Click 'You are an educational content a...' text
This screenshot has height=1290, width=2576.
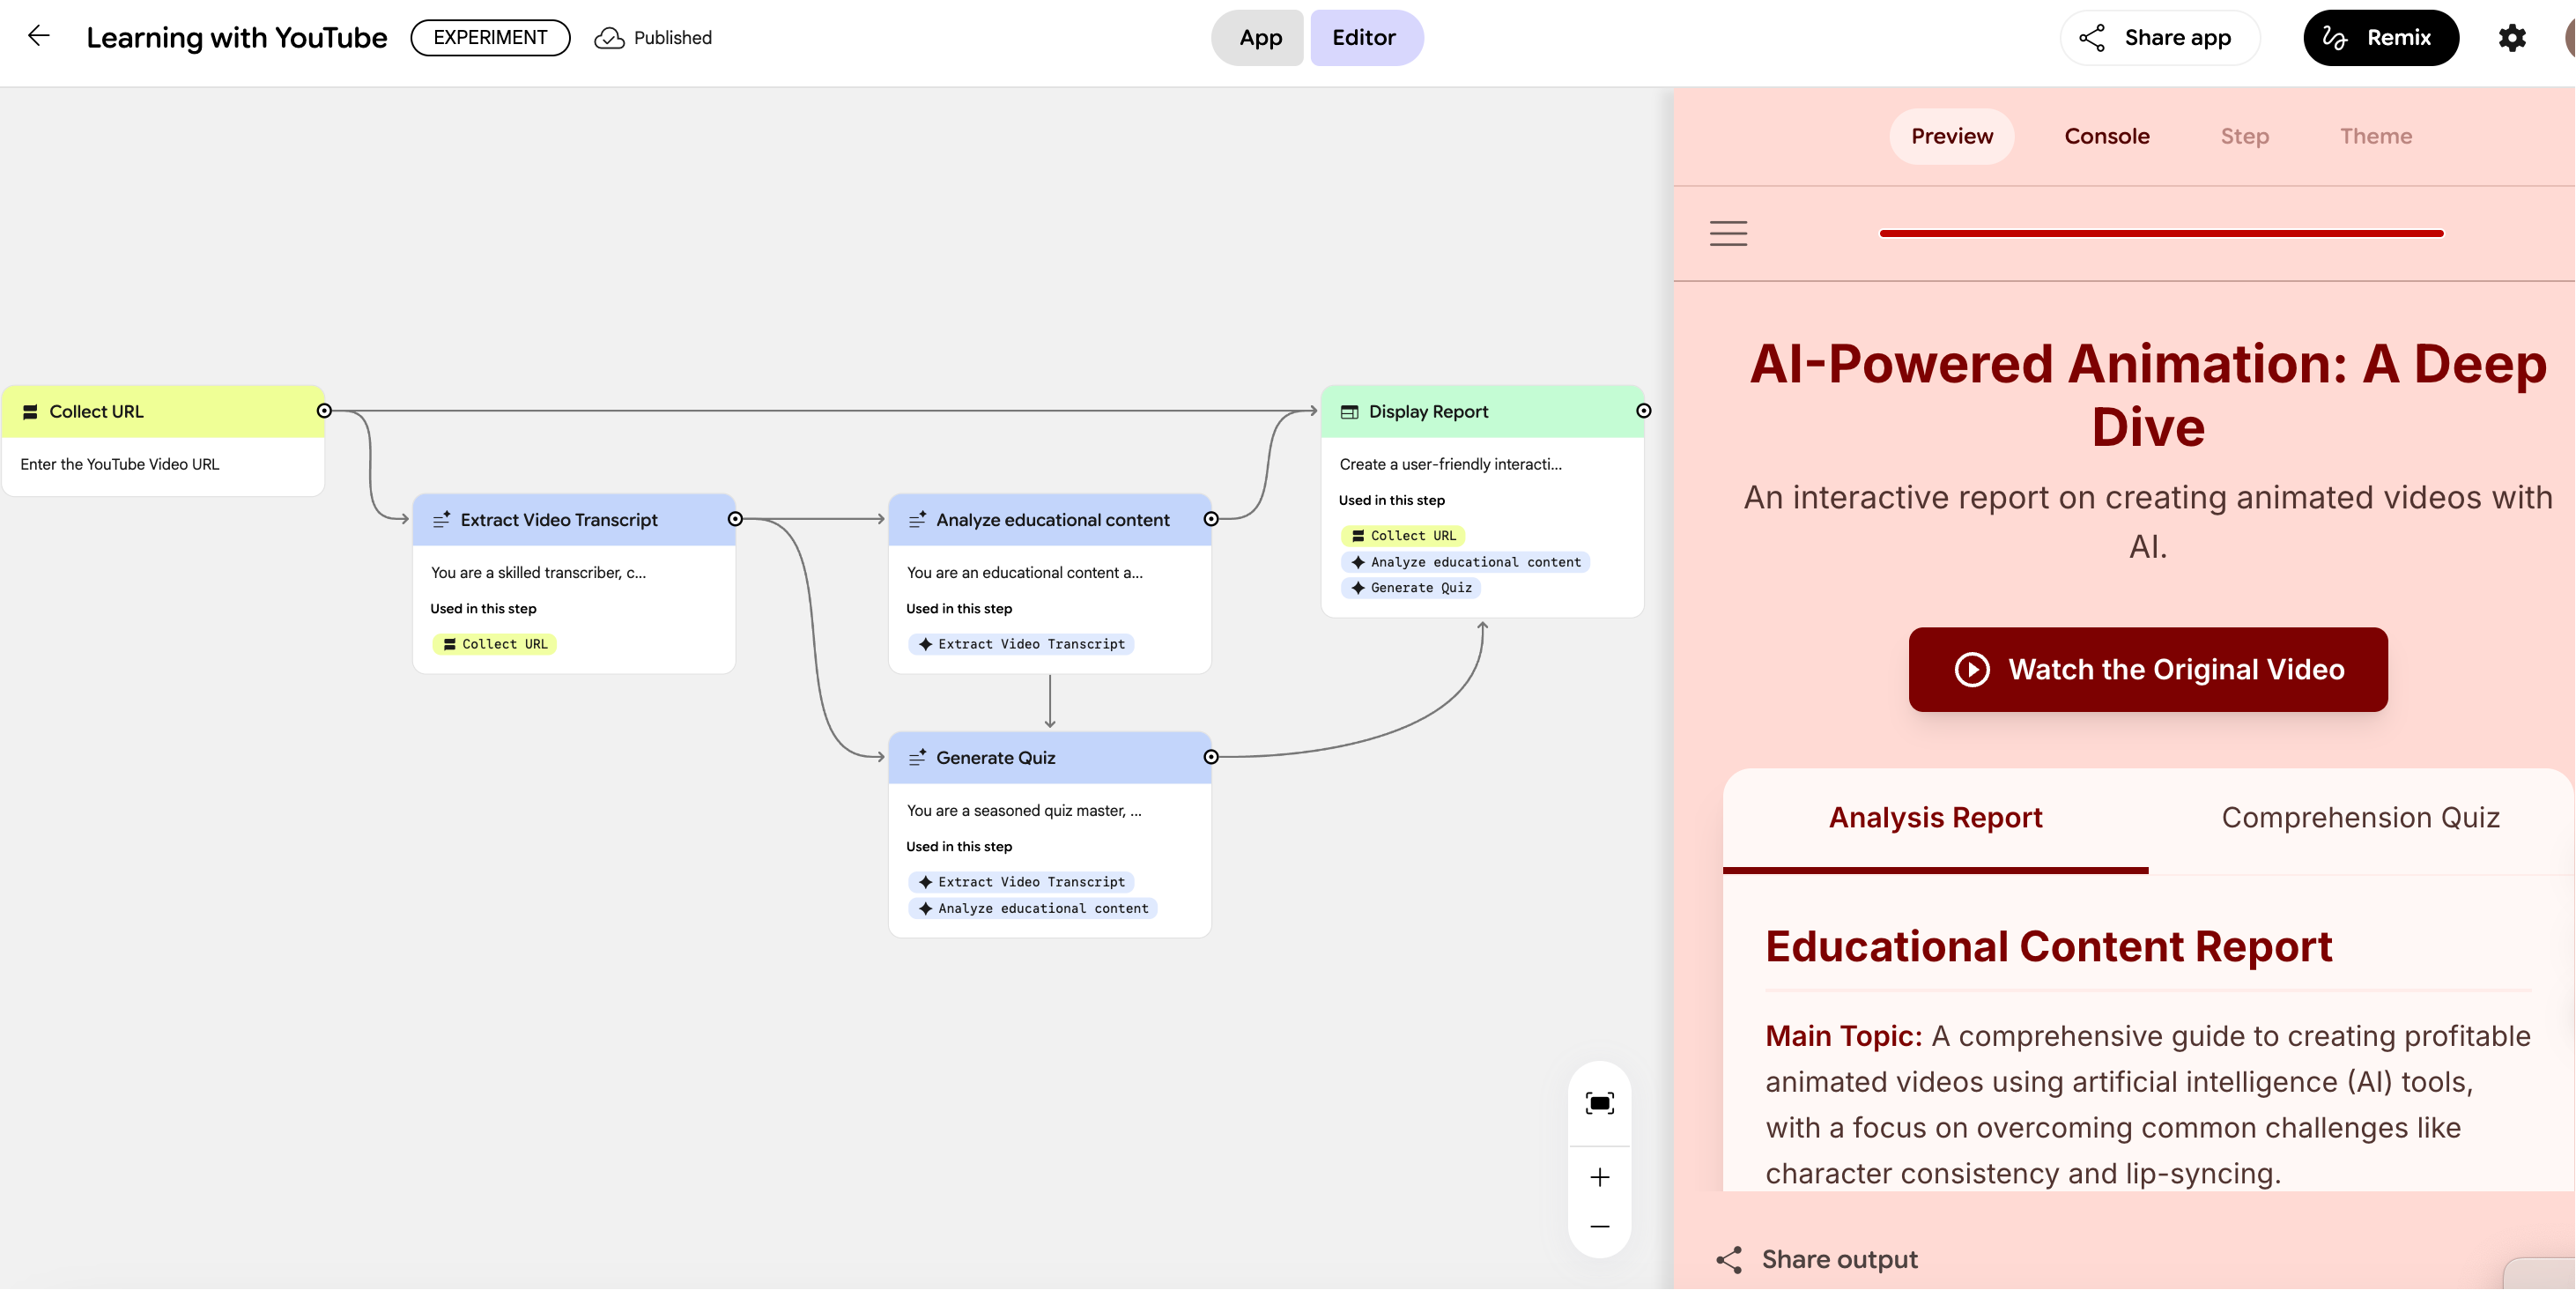tap(1024, 572)
